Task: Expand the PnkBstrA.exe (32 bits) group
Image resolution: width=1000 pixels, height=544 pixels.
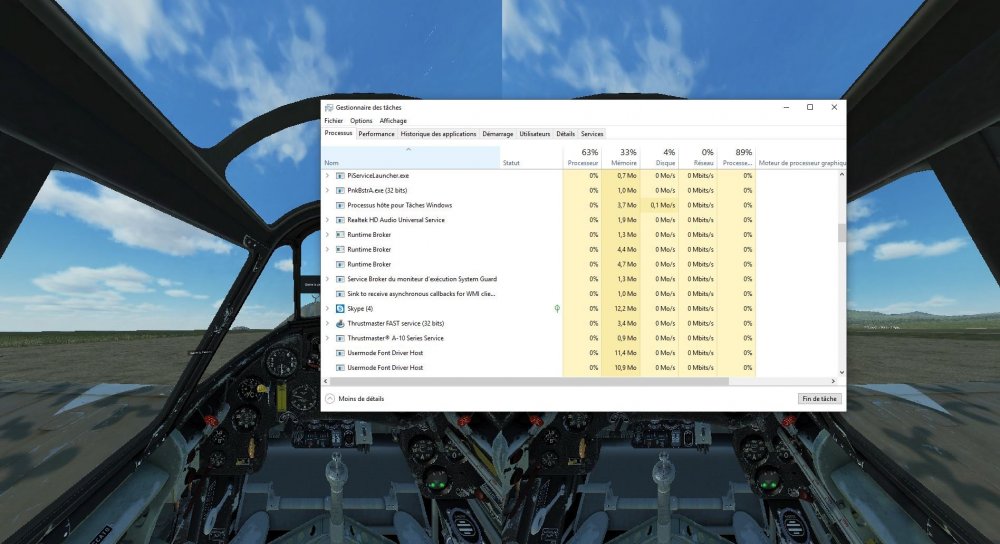Action: (327, 190)
